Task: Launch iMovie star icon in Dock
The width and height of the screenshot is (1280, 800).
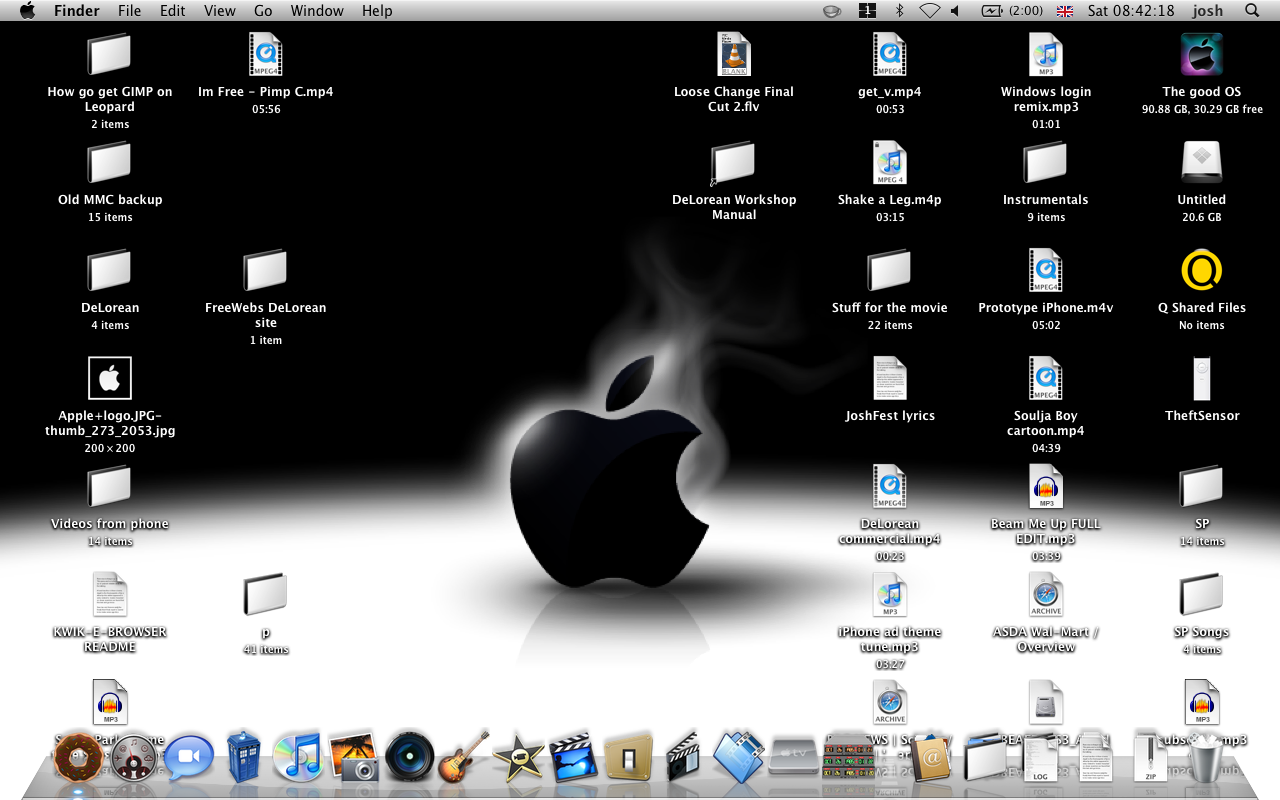Action: (x=518, y=757)
